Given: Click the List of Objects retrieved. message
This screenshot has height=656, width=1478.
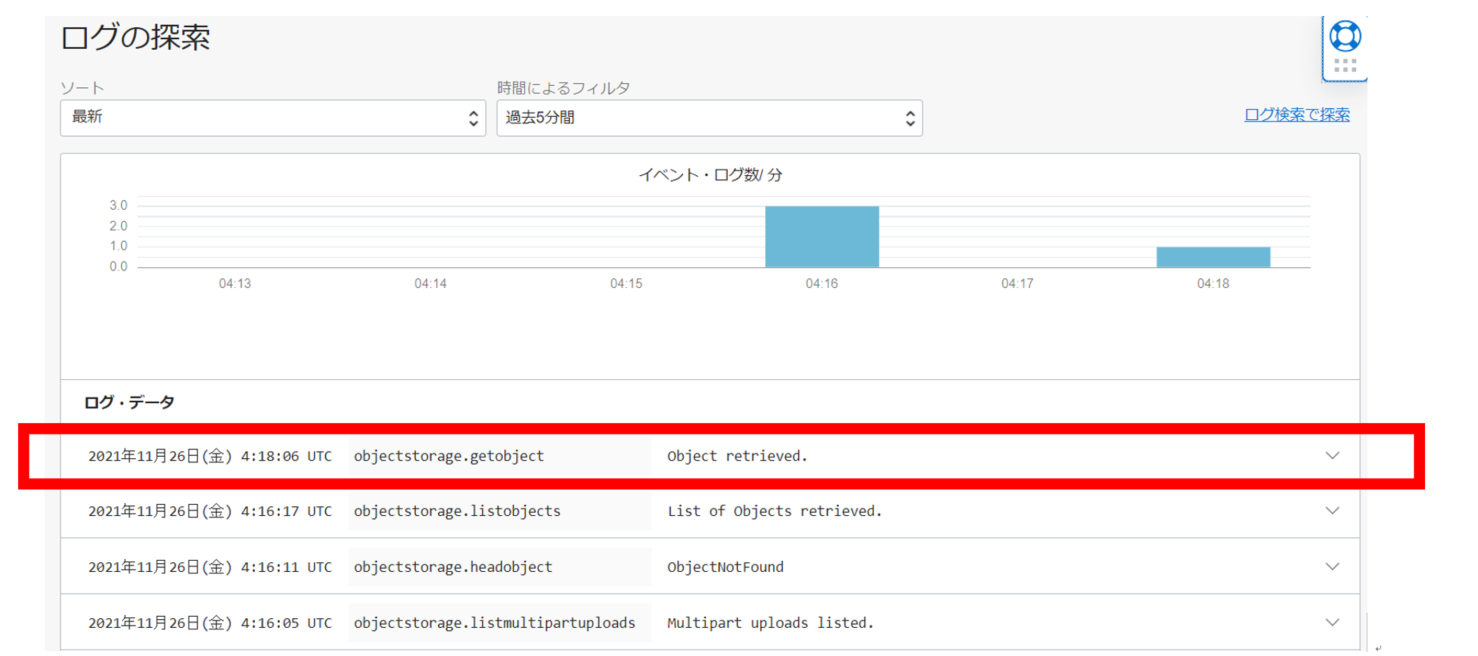Looking at the screenshot, I should [774, 511].
